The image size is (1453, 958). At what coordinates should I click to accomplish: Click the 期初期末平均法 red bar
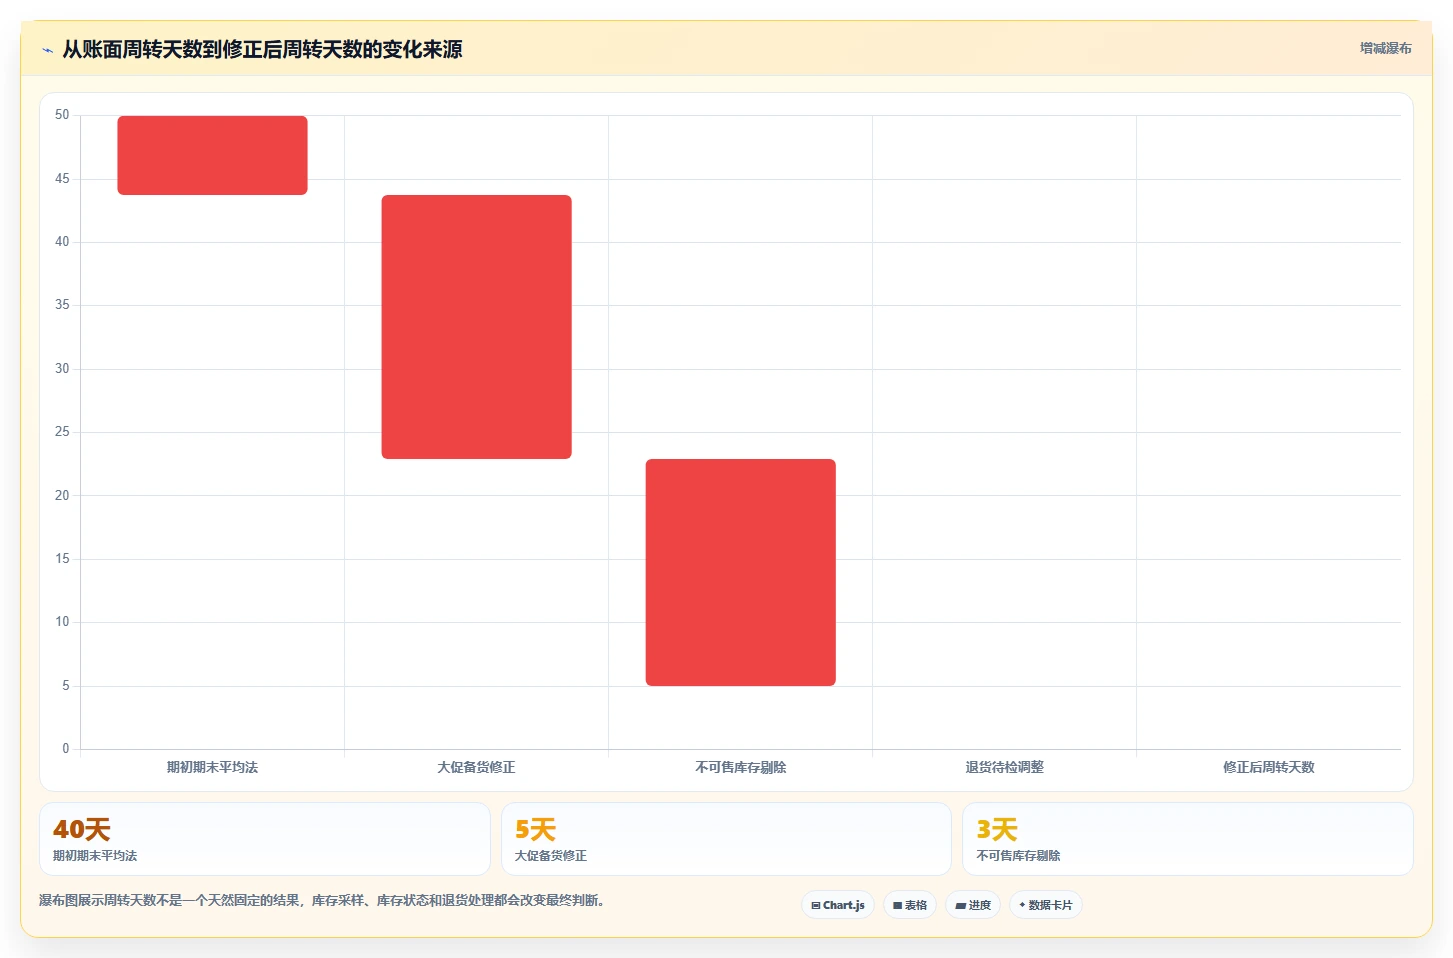212,155
